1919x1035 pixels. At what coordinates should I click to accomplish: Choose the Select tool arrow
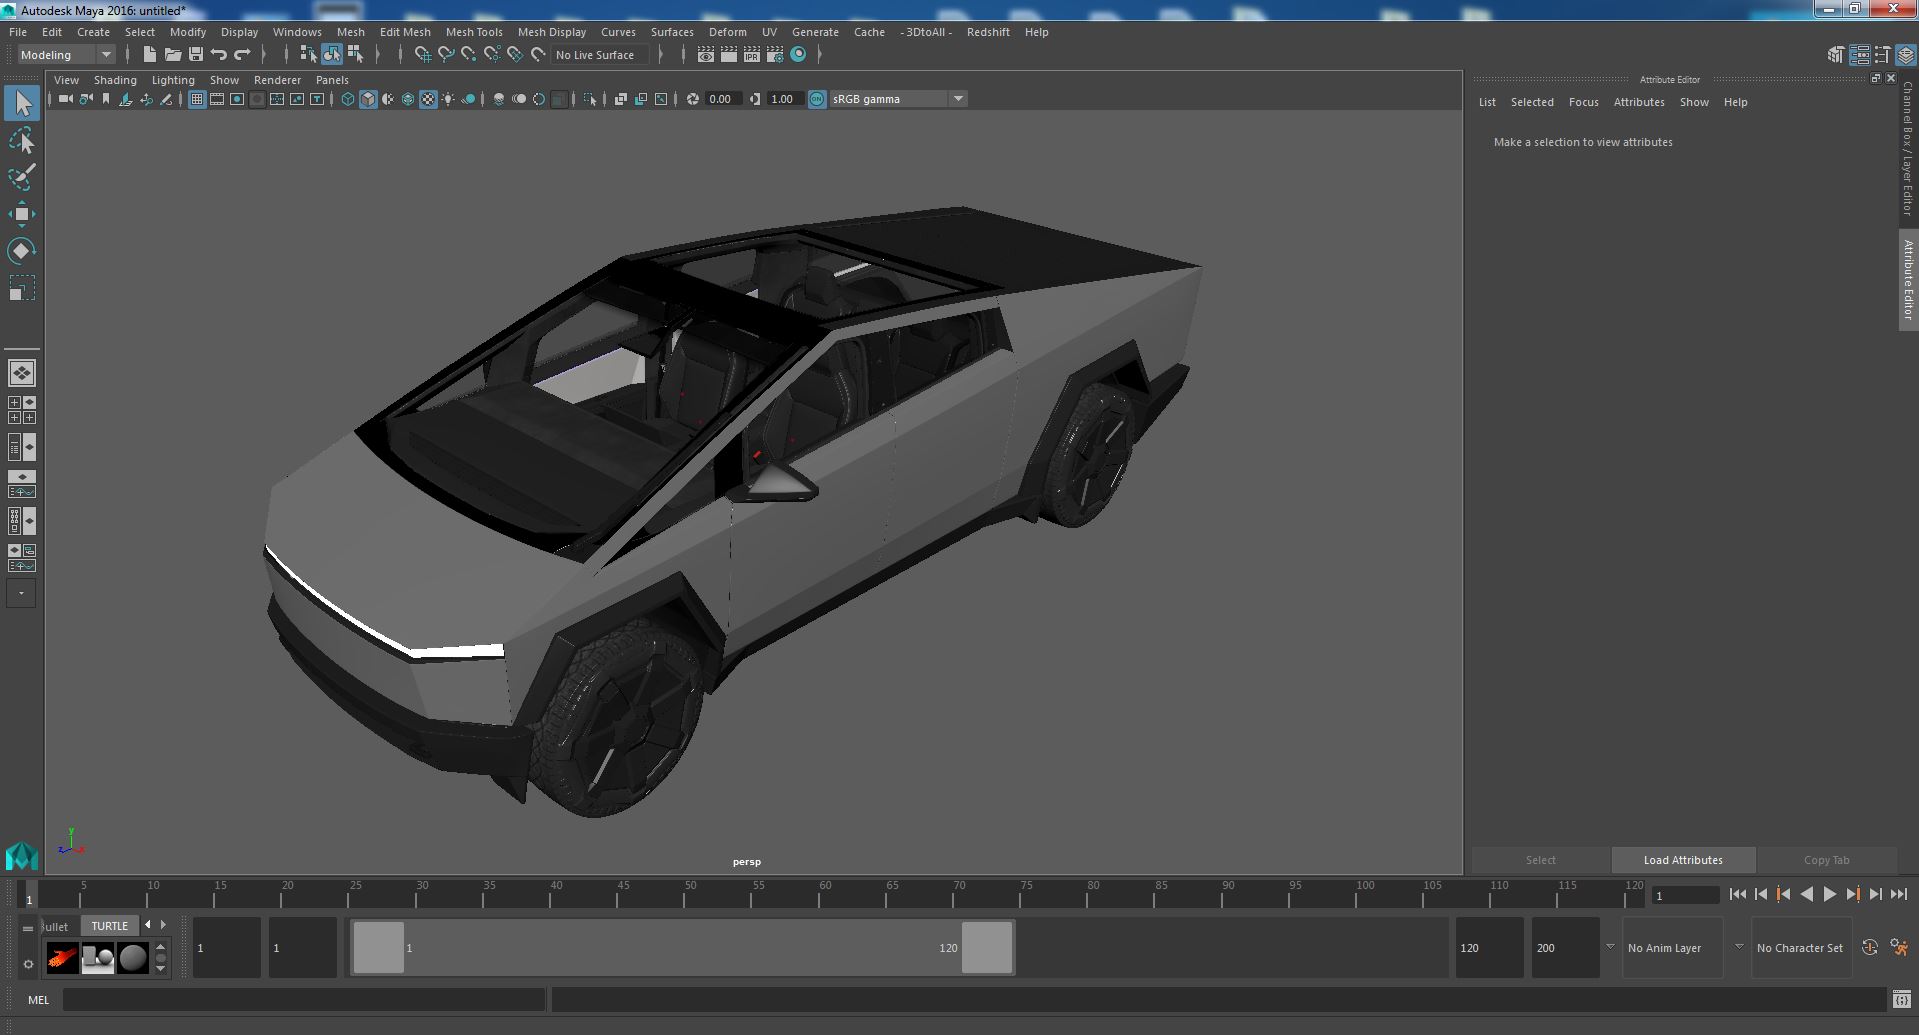[x=22, y=103]
